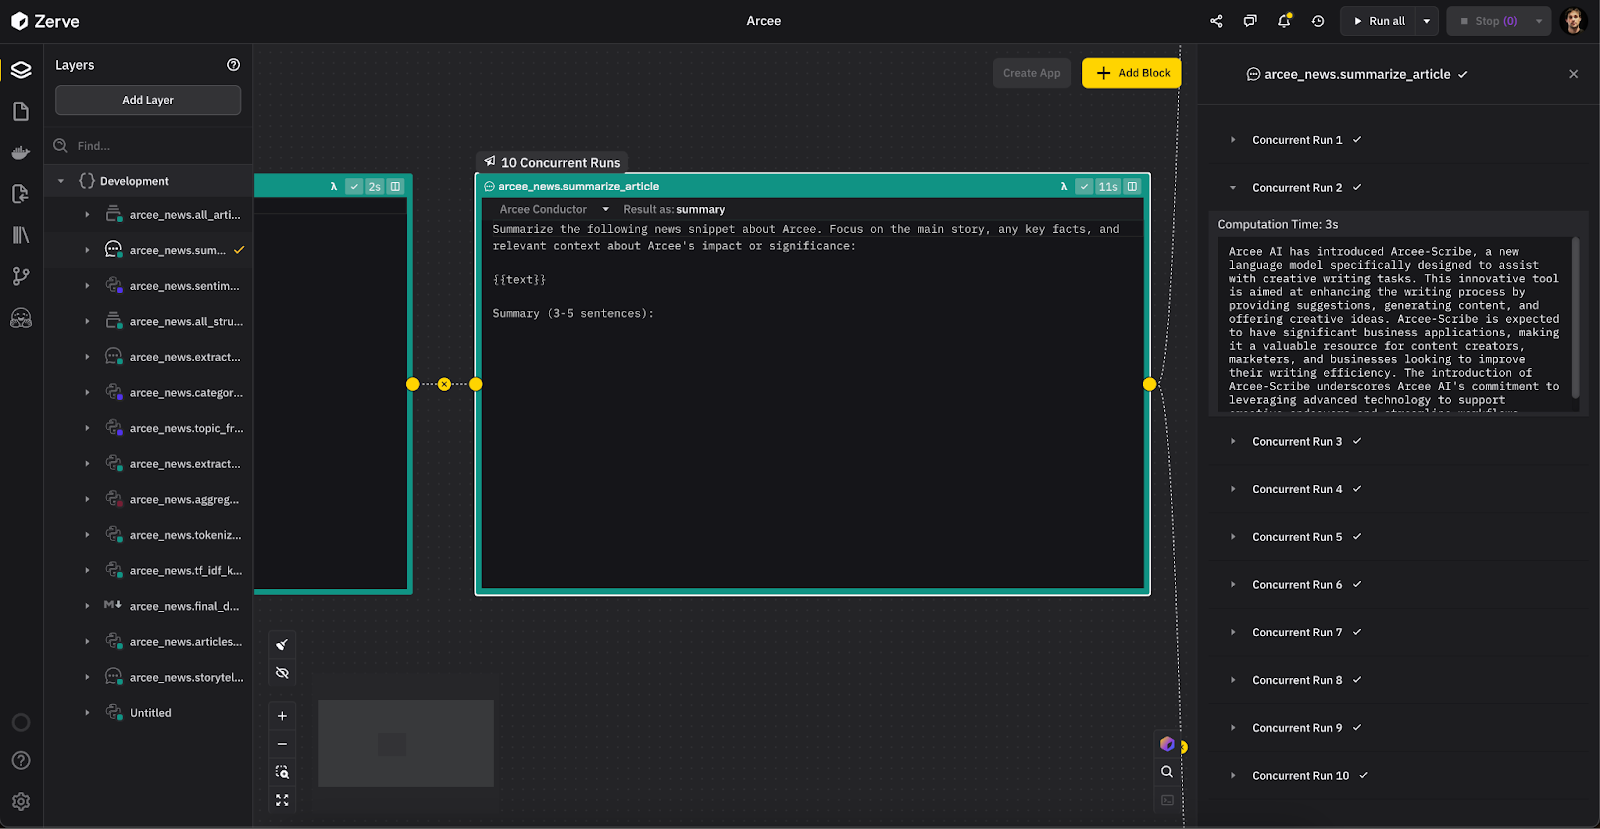Toggle the summarize_article block status checkmark
The width and height of the screenshot is (1600, 829).
coord(1084,186)
